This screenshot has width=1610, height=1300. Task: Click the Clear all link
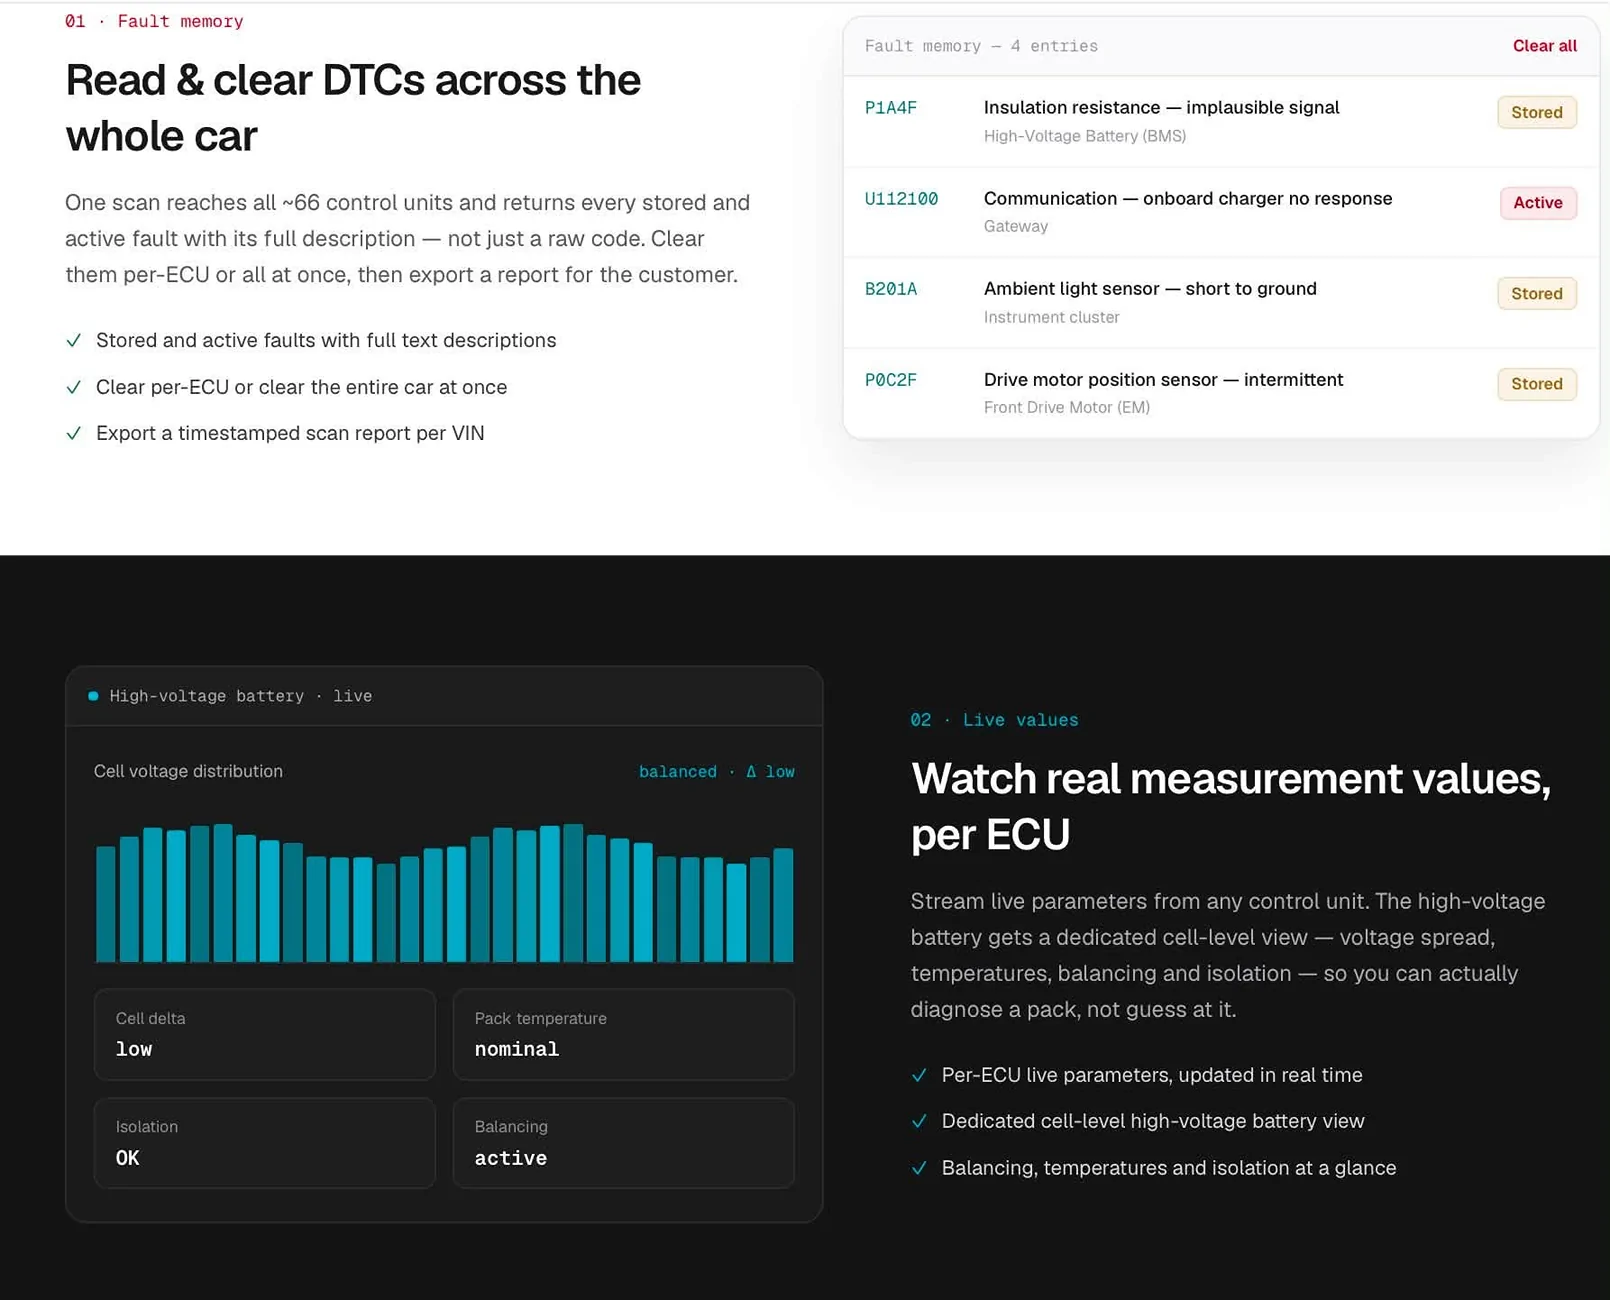point(1544,46)
